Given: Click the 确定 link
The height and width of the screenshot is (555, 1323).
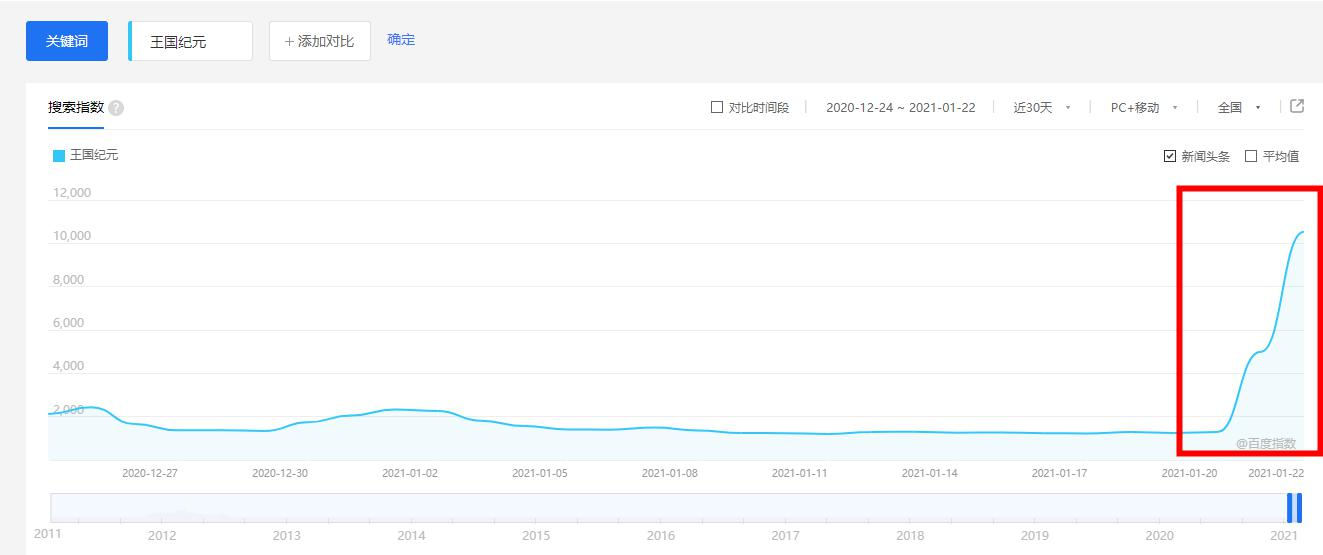Looking at the screenshot, I should (401, 40).
